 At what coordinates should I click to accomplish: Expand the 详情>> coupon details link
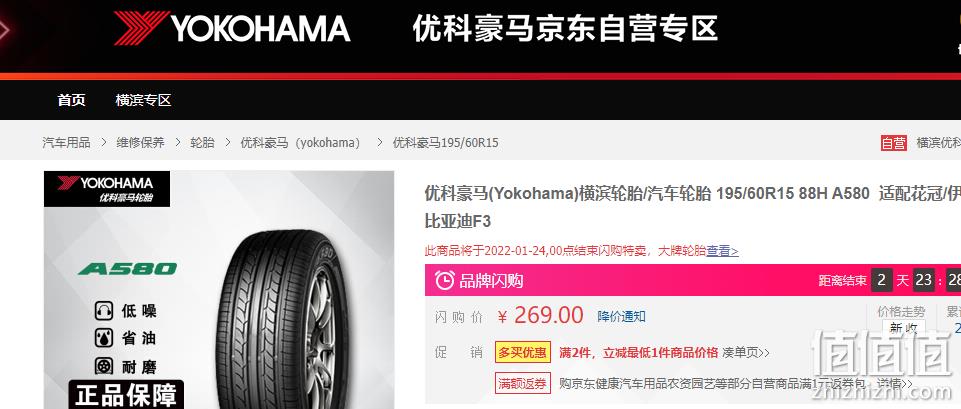(x=894, y=384)
